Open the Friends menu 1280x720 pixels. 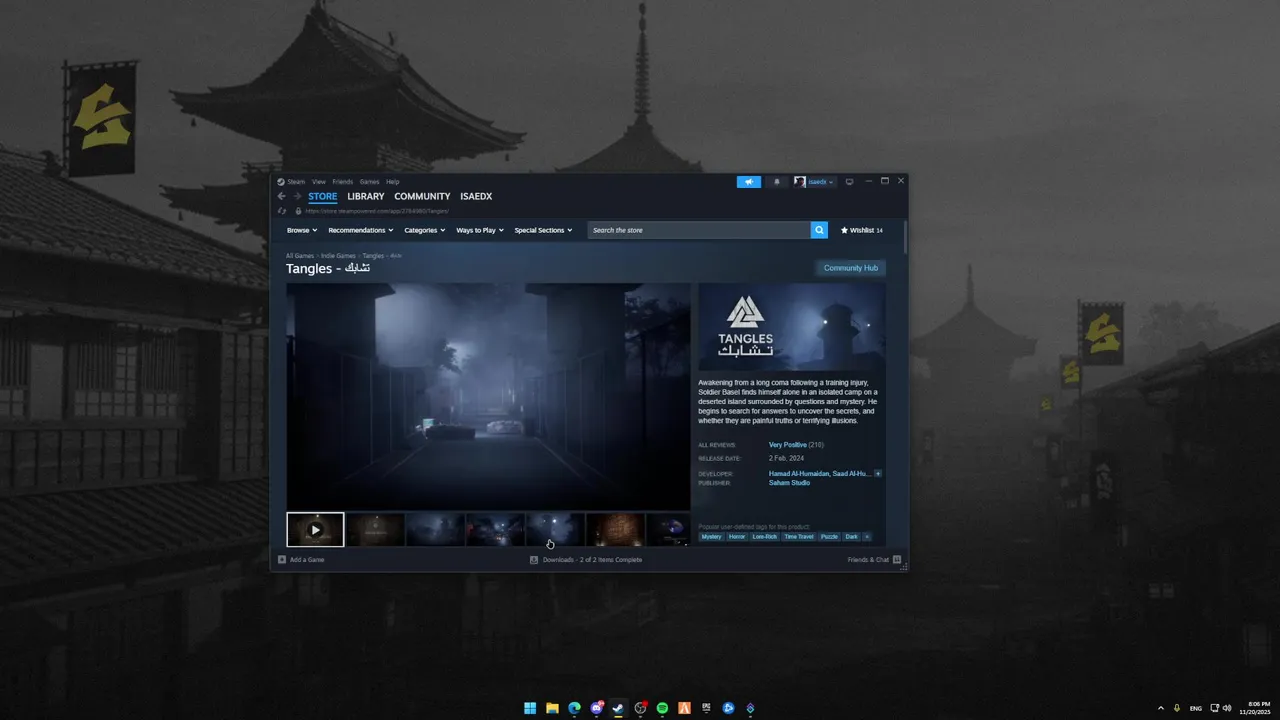(x=343, y=182)
